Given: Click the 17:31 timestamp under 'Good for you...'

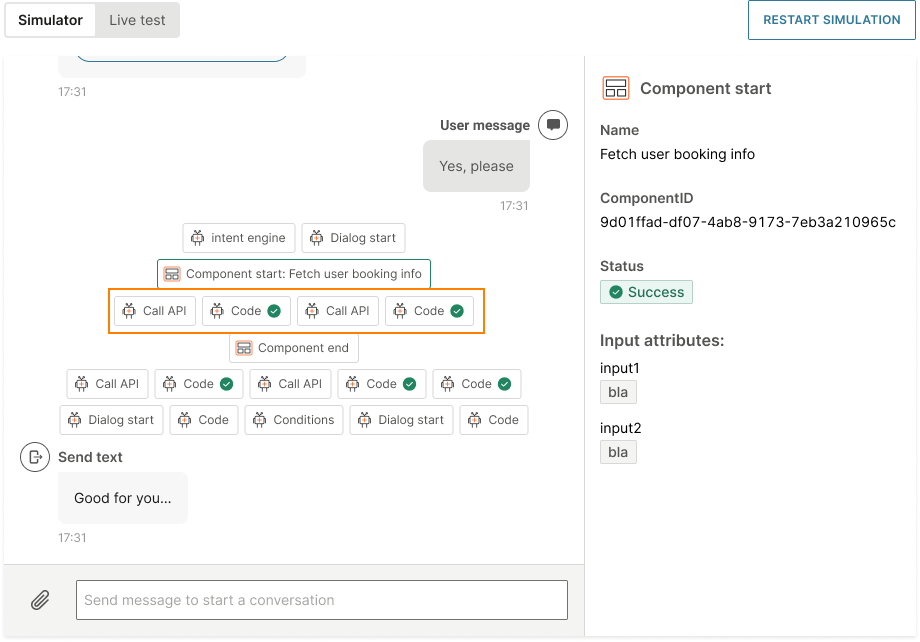Looking at the screenshot, I should 72,538.
